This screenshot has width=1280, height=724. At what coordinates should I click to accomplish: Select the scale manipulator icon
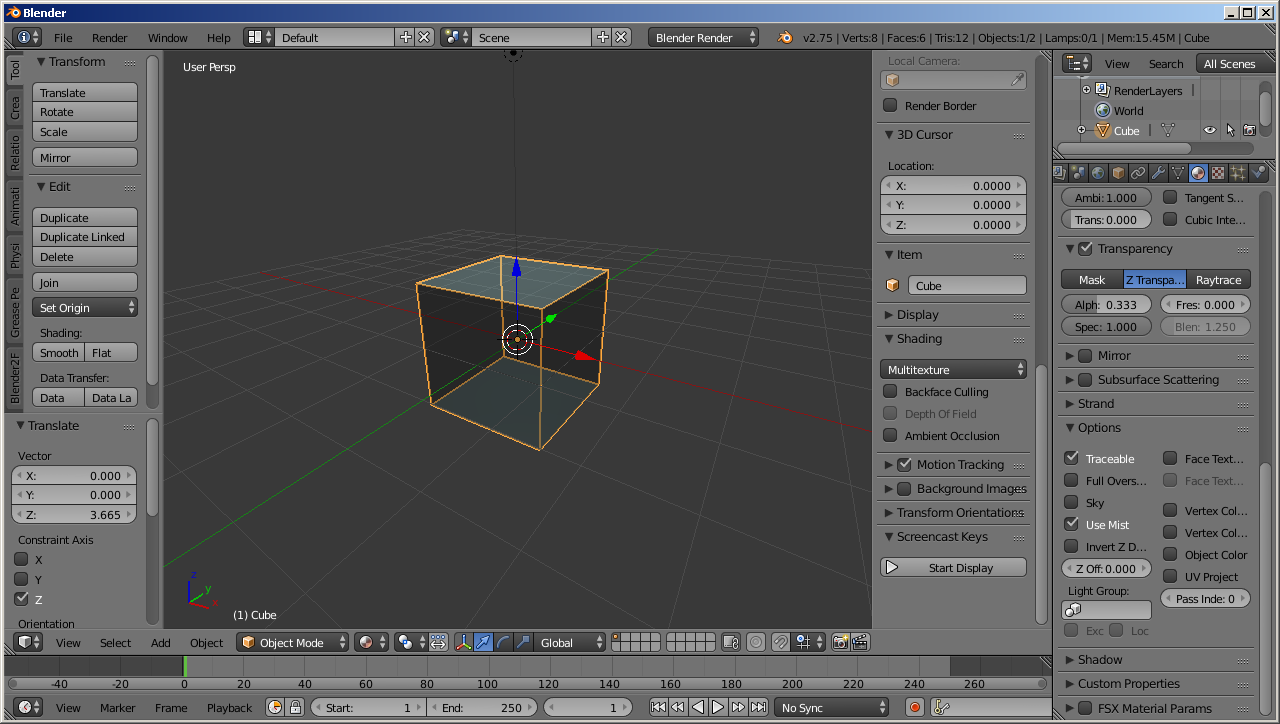[523, 642]
